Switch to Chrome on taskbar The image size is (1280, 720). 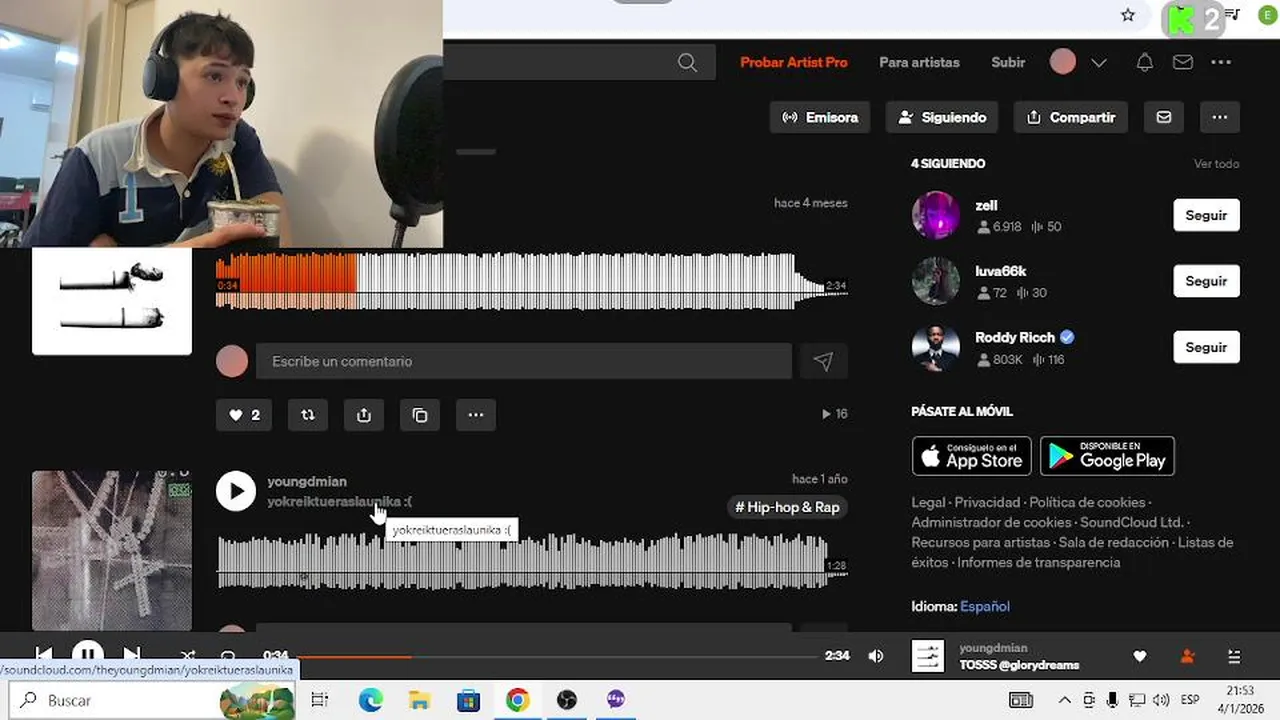[517, 700]
